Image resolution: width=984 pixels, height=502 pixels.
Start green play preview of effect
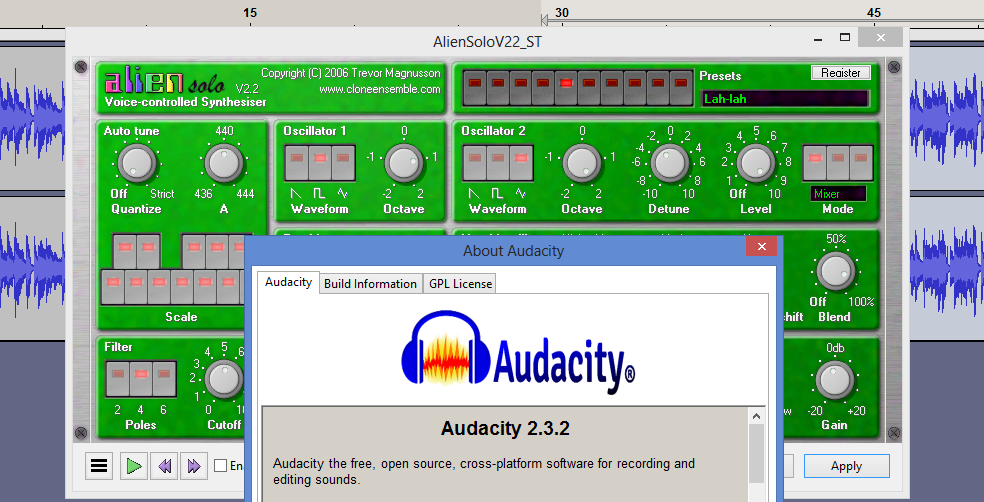pyautogui.click(x=134, y=466)
